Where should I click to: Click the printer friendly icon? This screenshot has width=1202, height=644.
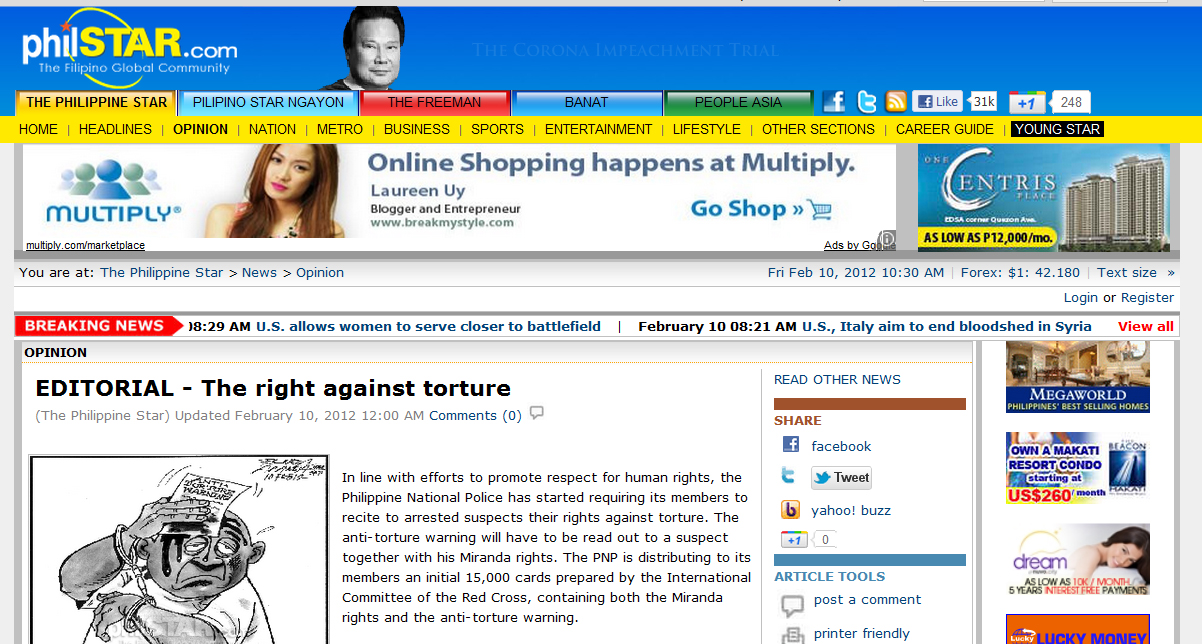(x=792, y=634)
